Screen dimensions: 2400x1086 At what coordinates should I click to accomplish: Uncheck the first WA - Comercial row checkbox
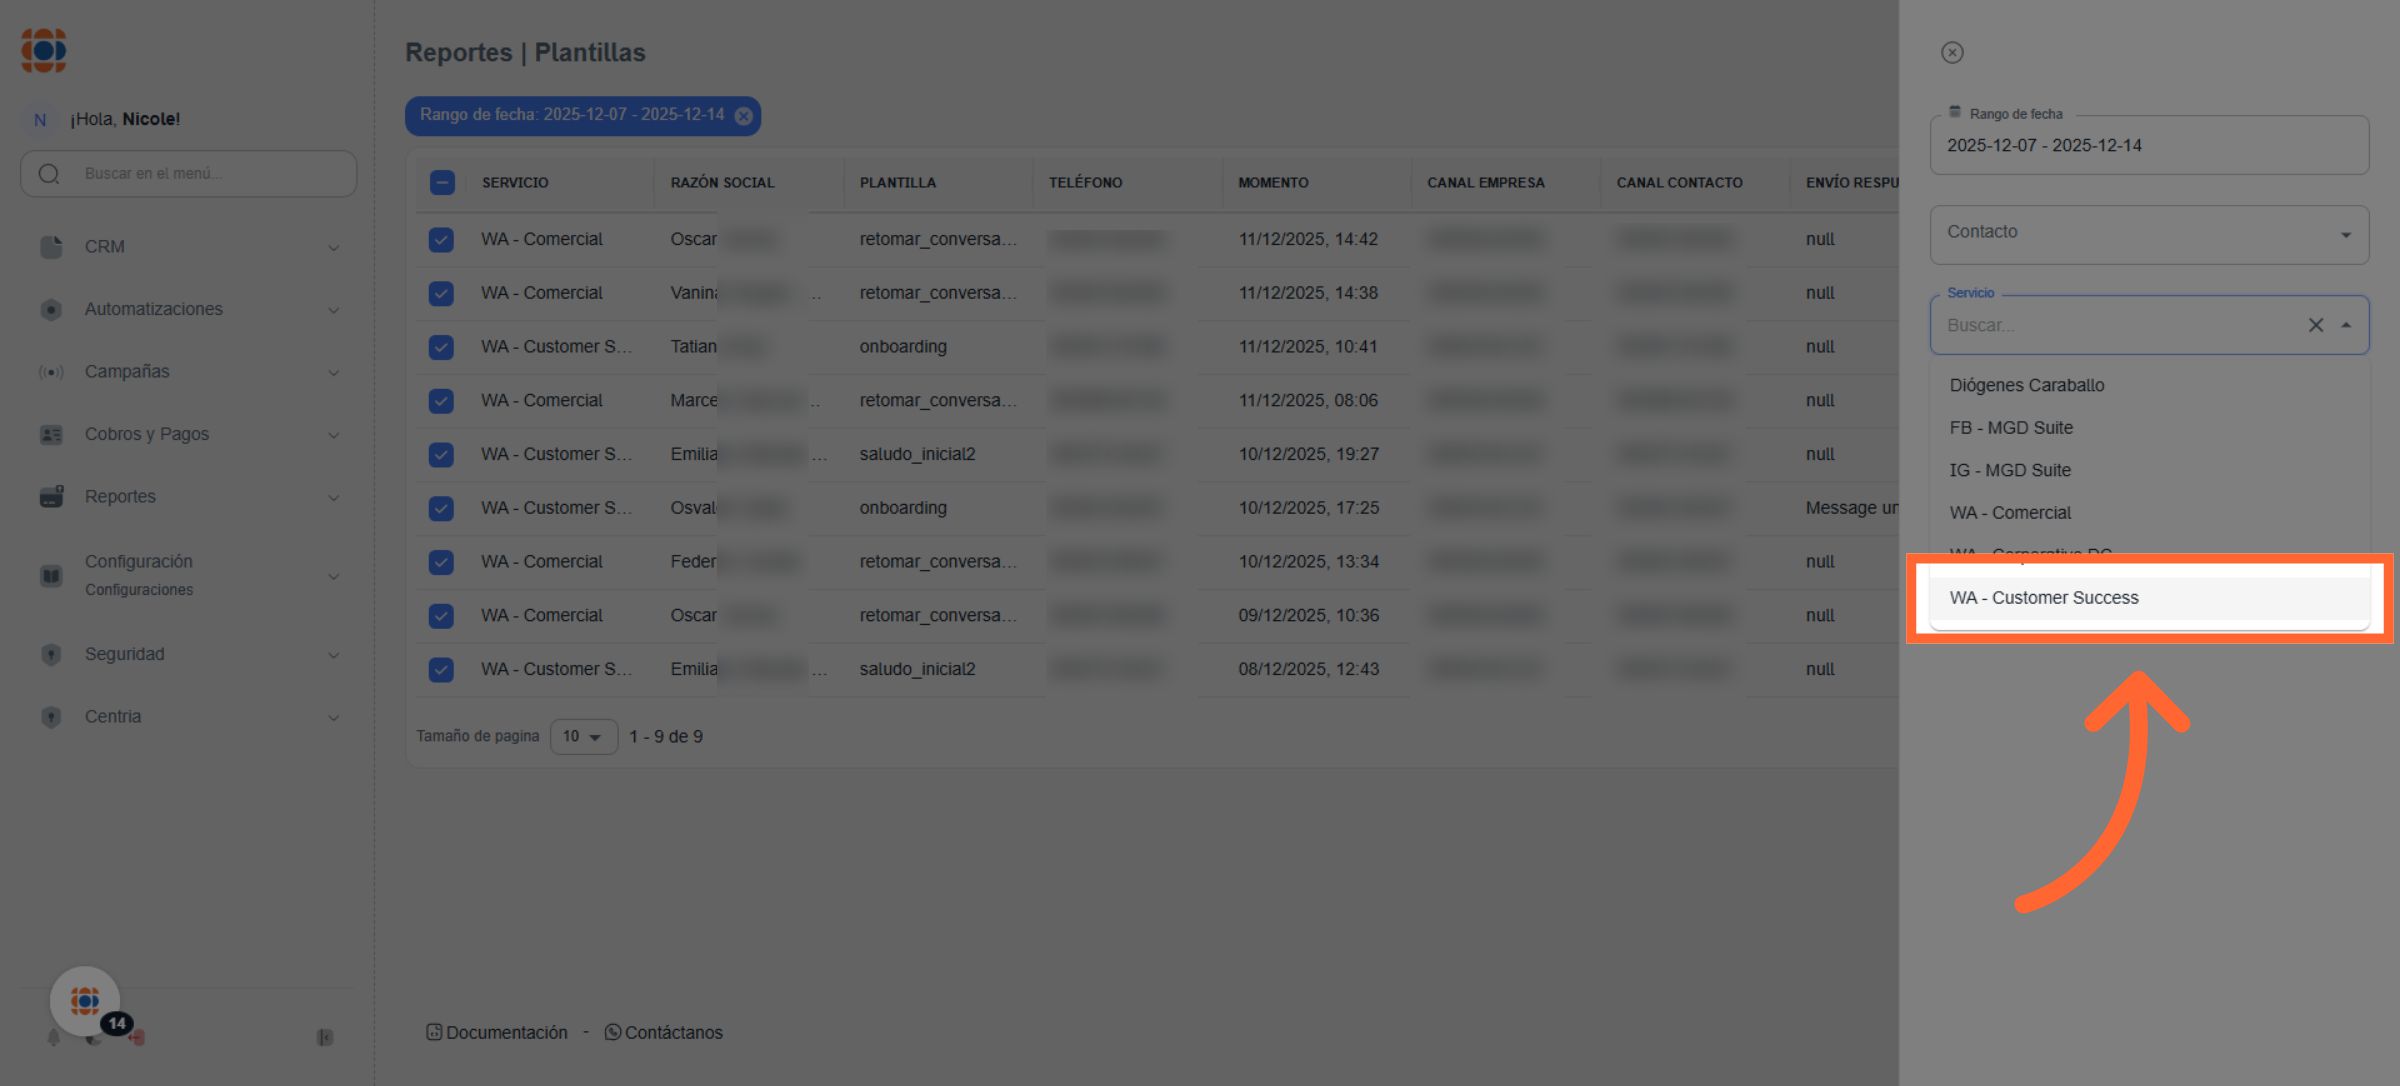441,240
